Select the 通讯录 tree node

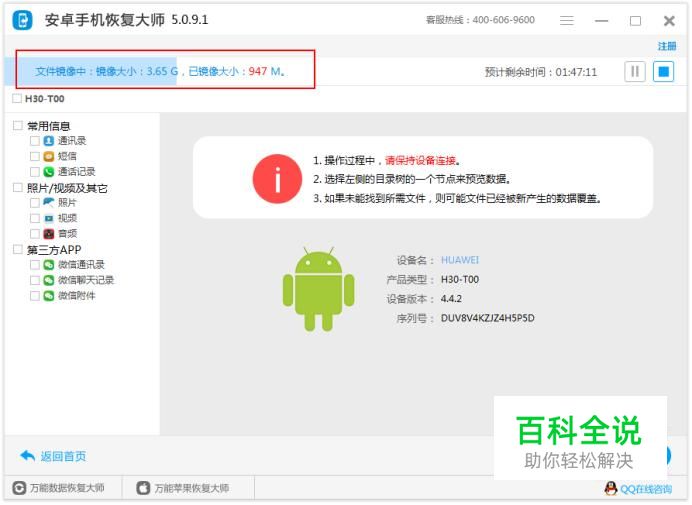pyautogui.click(x=72, y=141)
